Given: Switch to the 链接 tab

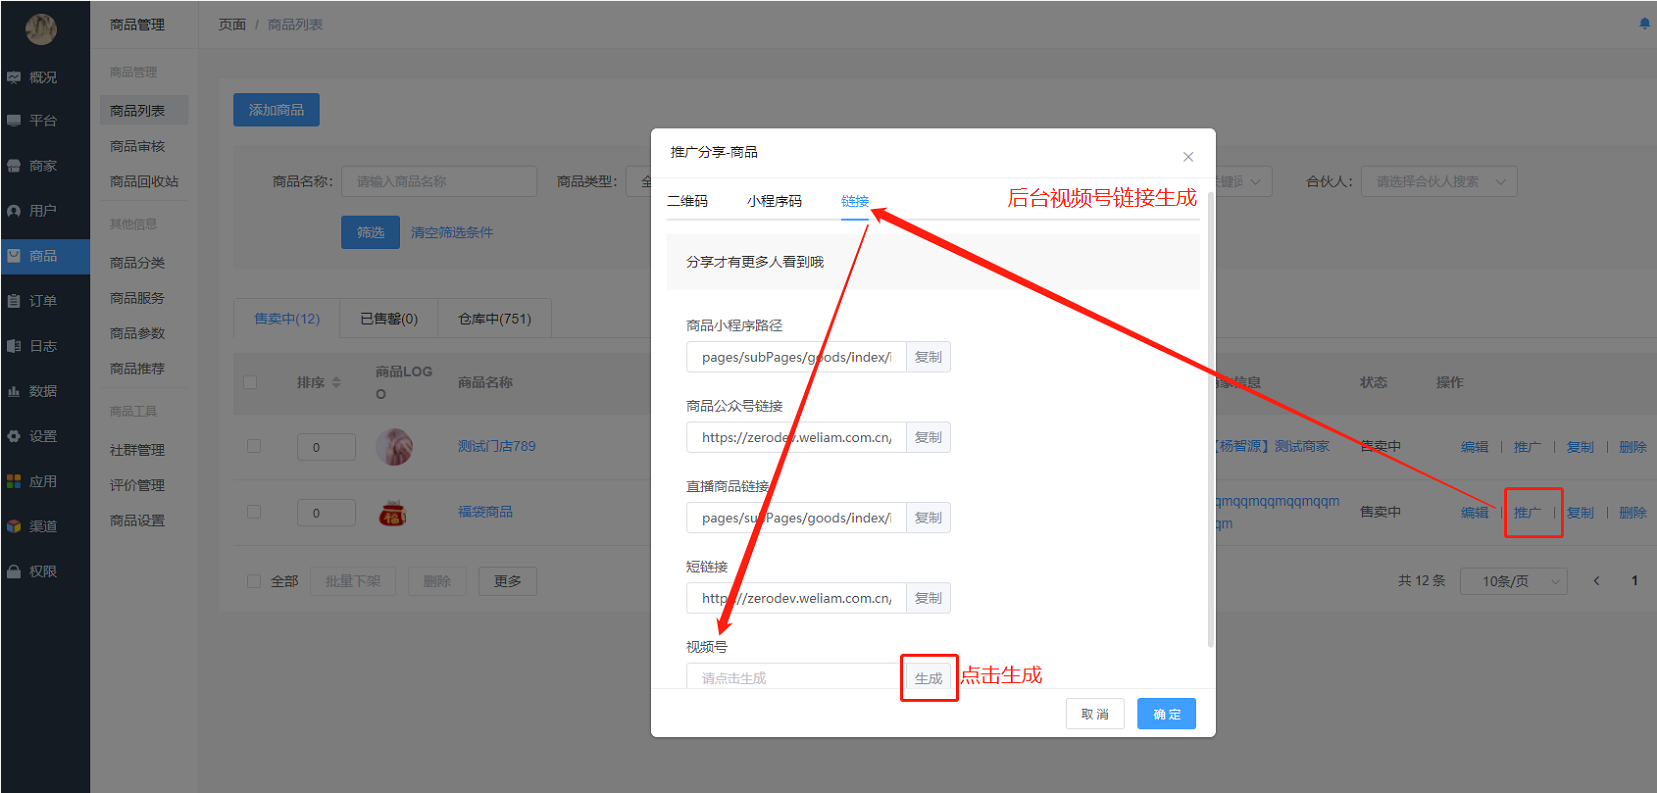Looking at the screenshot, I should pyautogui.click(x=855, y=201).
